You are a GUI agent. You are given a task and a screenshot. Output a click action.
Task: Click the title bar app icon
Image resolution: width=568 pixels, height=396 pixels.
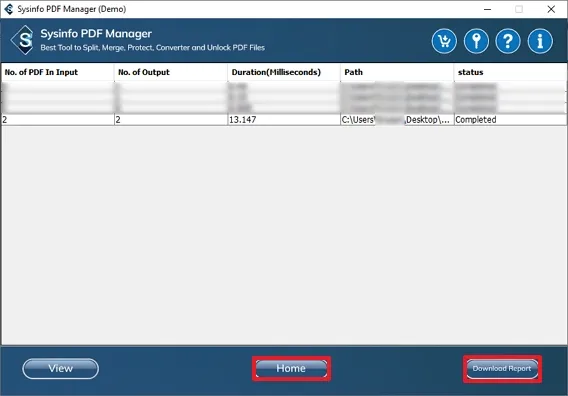click(x=9, y=9)
